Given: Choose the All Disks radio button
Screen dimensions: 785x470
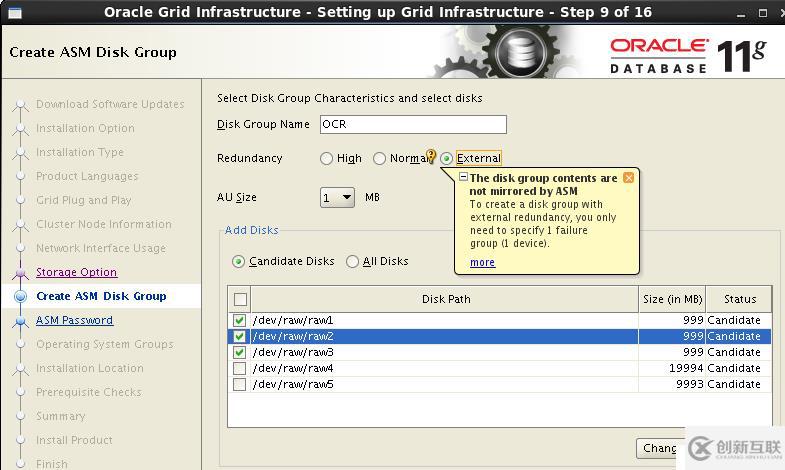Looking at the screenshot, I should click(x=353, y=262).
